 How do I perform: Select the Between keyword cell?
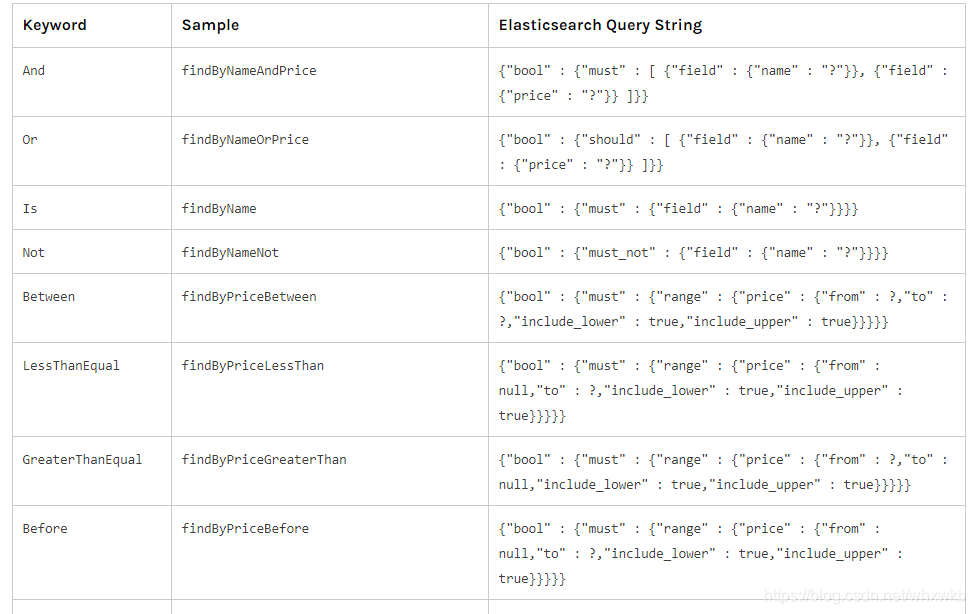pos(49,296)
